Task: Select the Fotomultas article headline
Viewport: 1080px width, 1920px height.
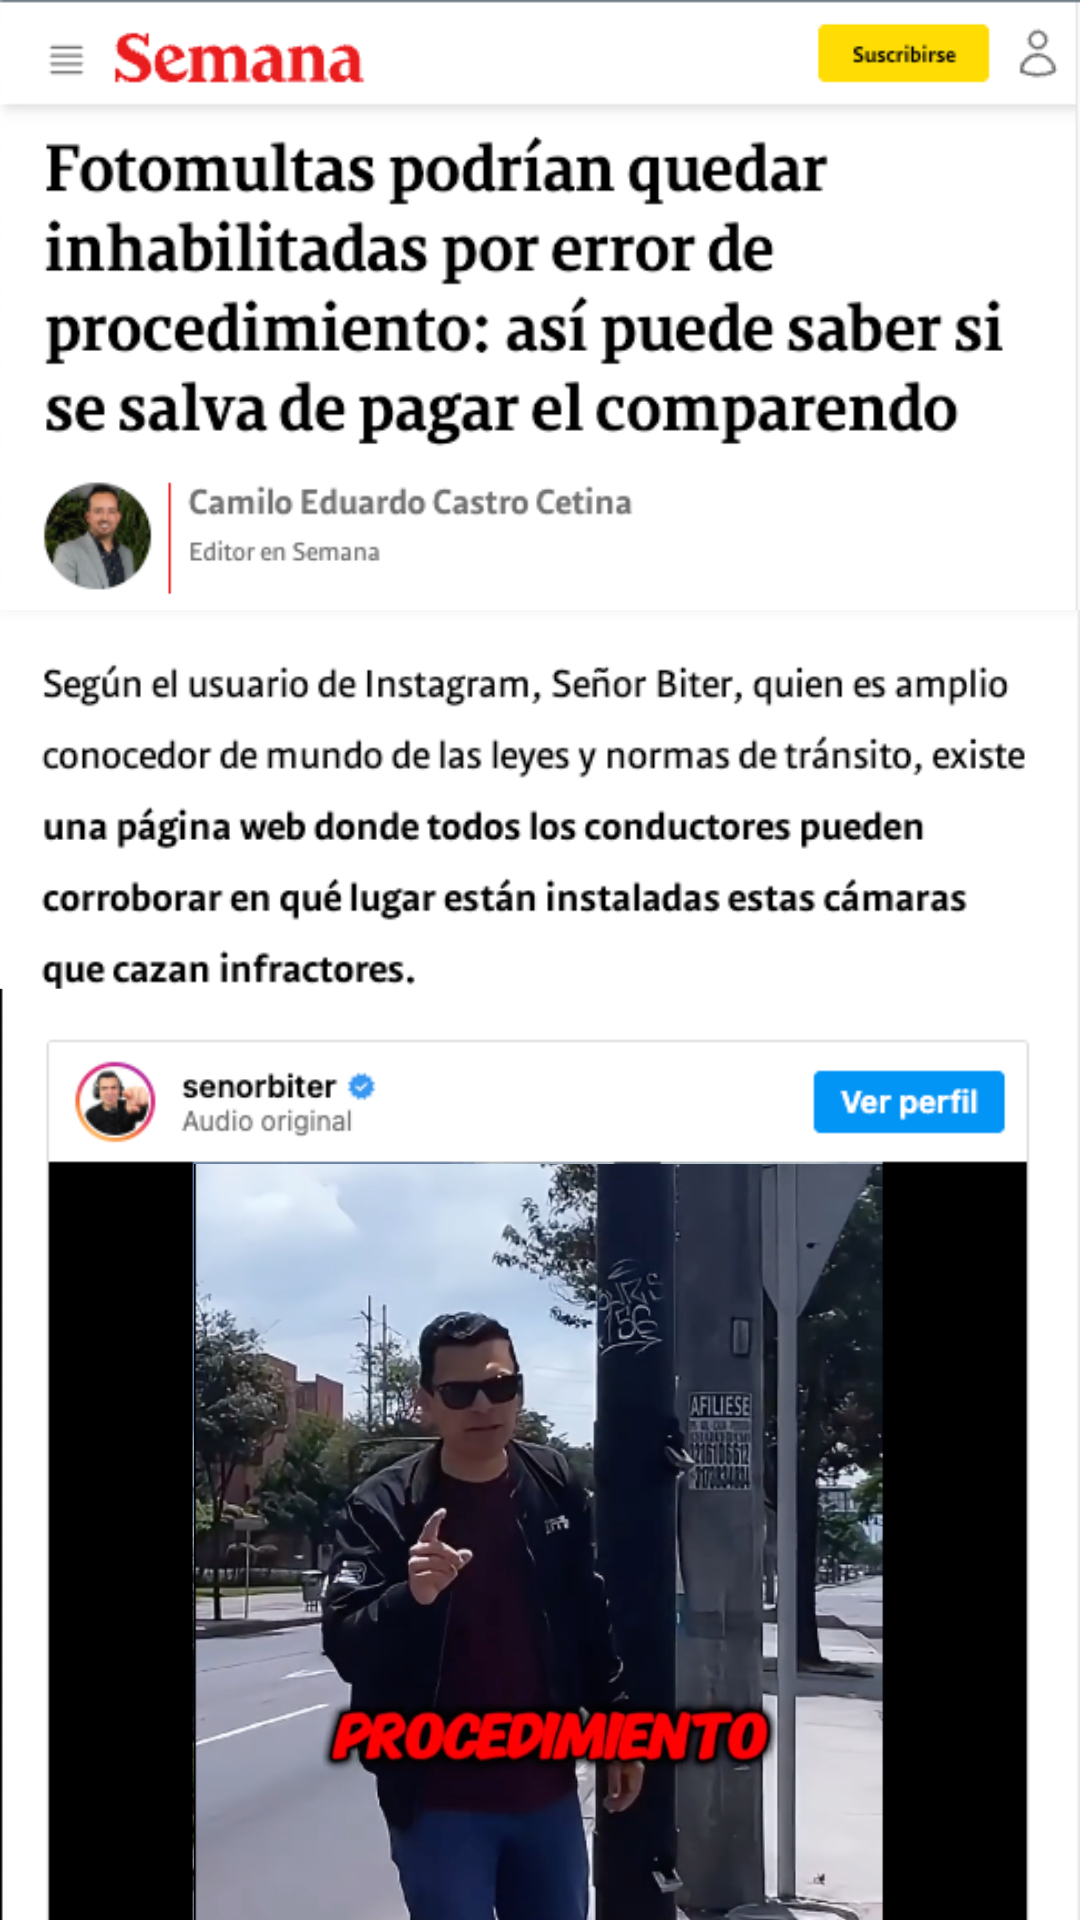Action: pyautogui.click(x=523, y=289)
